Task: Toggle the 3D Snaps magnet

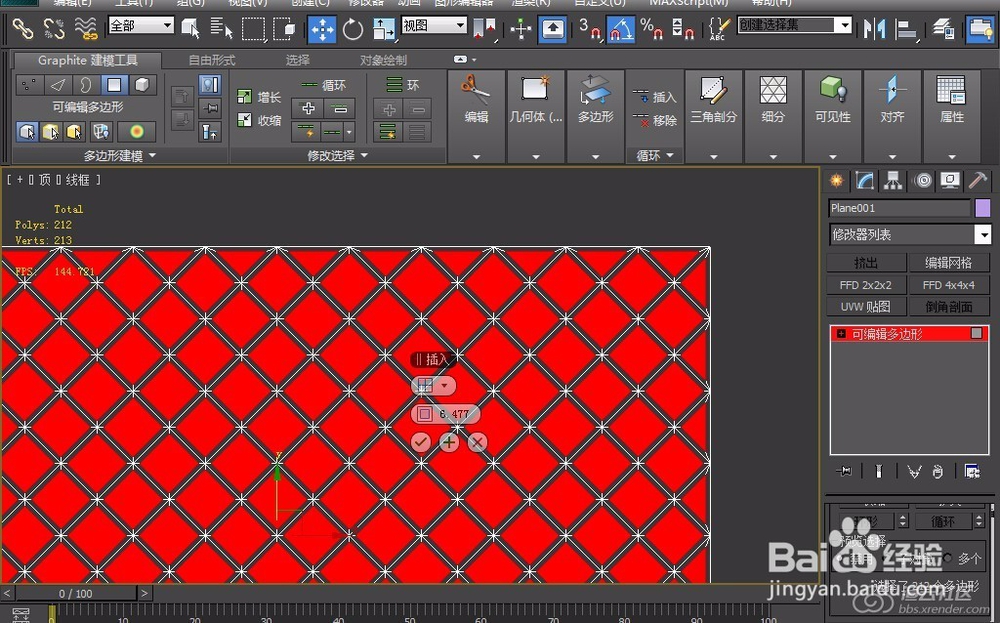Action: click(x=590, y=29)
